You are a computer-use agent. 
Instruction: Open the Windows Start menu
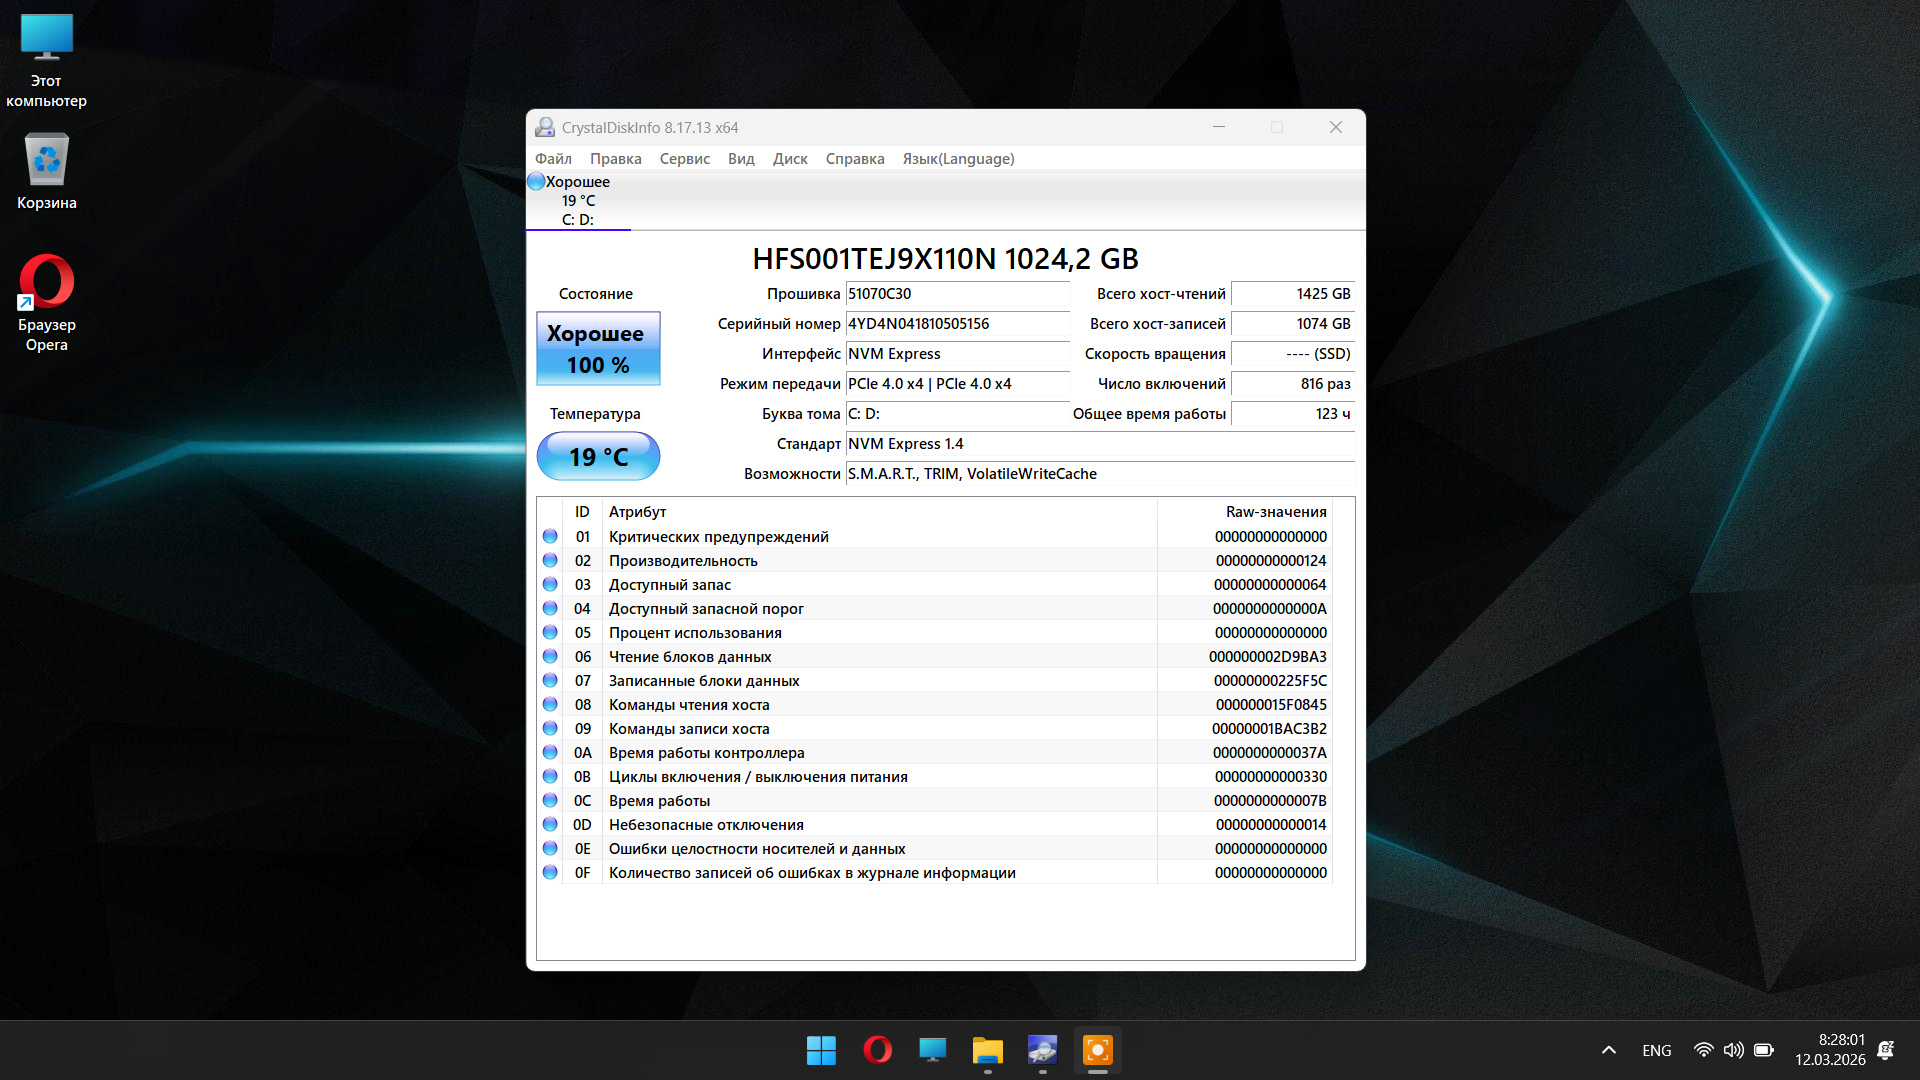click(x=821, y=1050)
